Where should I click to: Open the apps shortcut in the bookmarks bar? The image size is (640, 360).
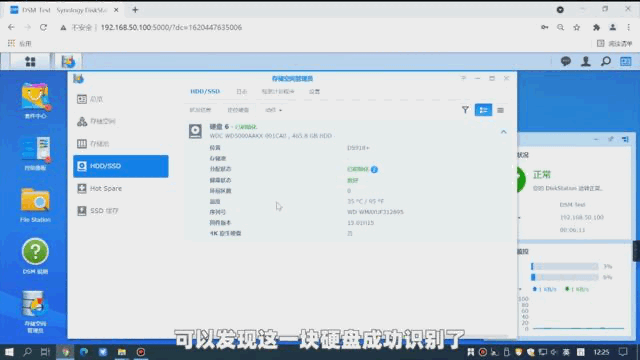(19, 43)
